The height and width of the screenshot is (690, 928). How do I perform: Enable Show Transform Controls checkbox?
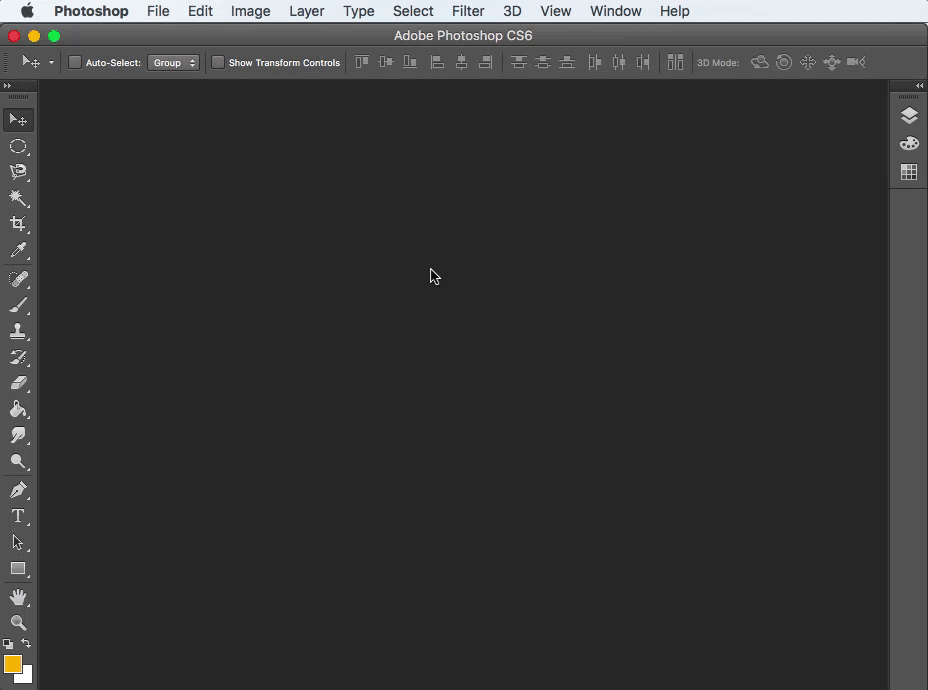(218, 62)
